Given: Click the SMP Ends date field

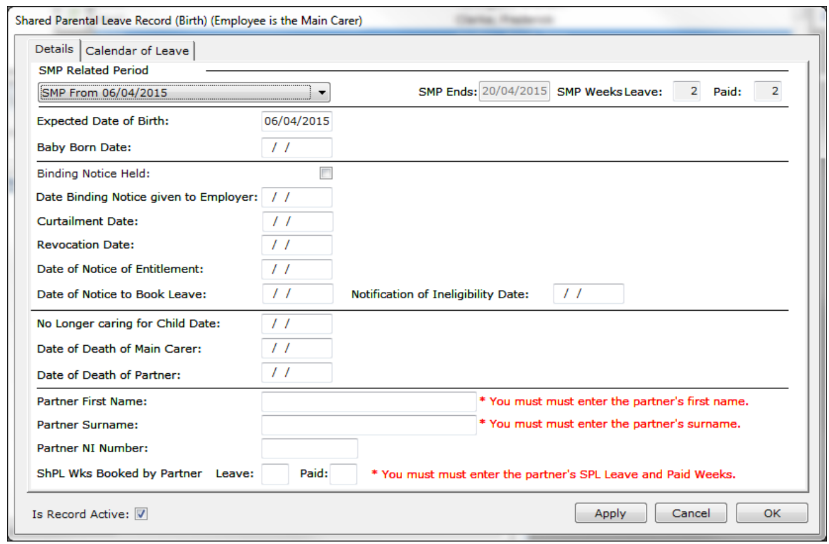Looking at the screenshot, I should click(514, 91).
